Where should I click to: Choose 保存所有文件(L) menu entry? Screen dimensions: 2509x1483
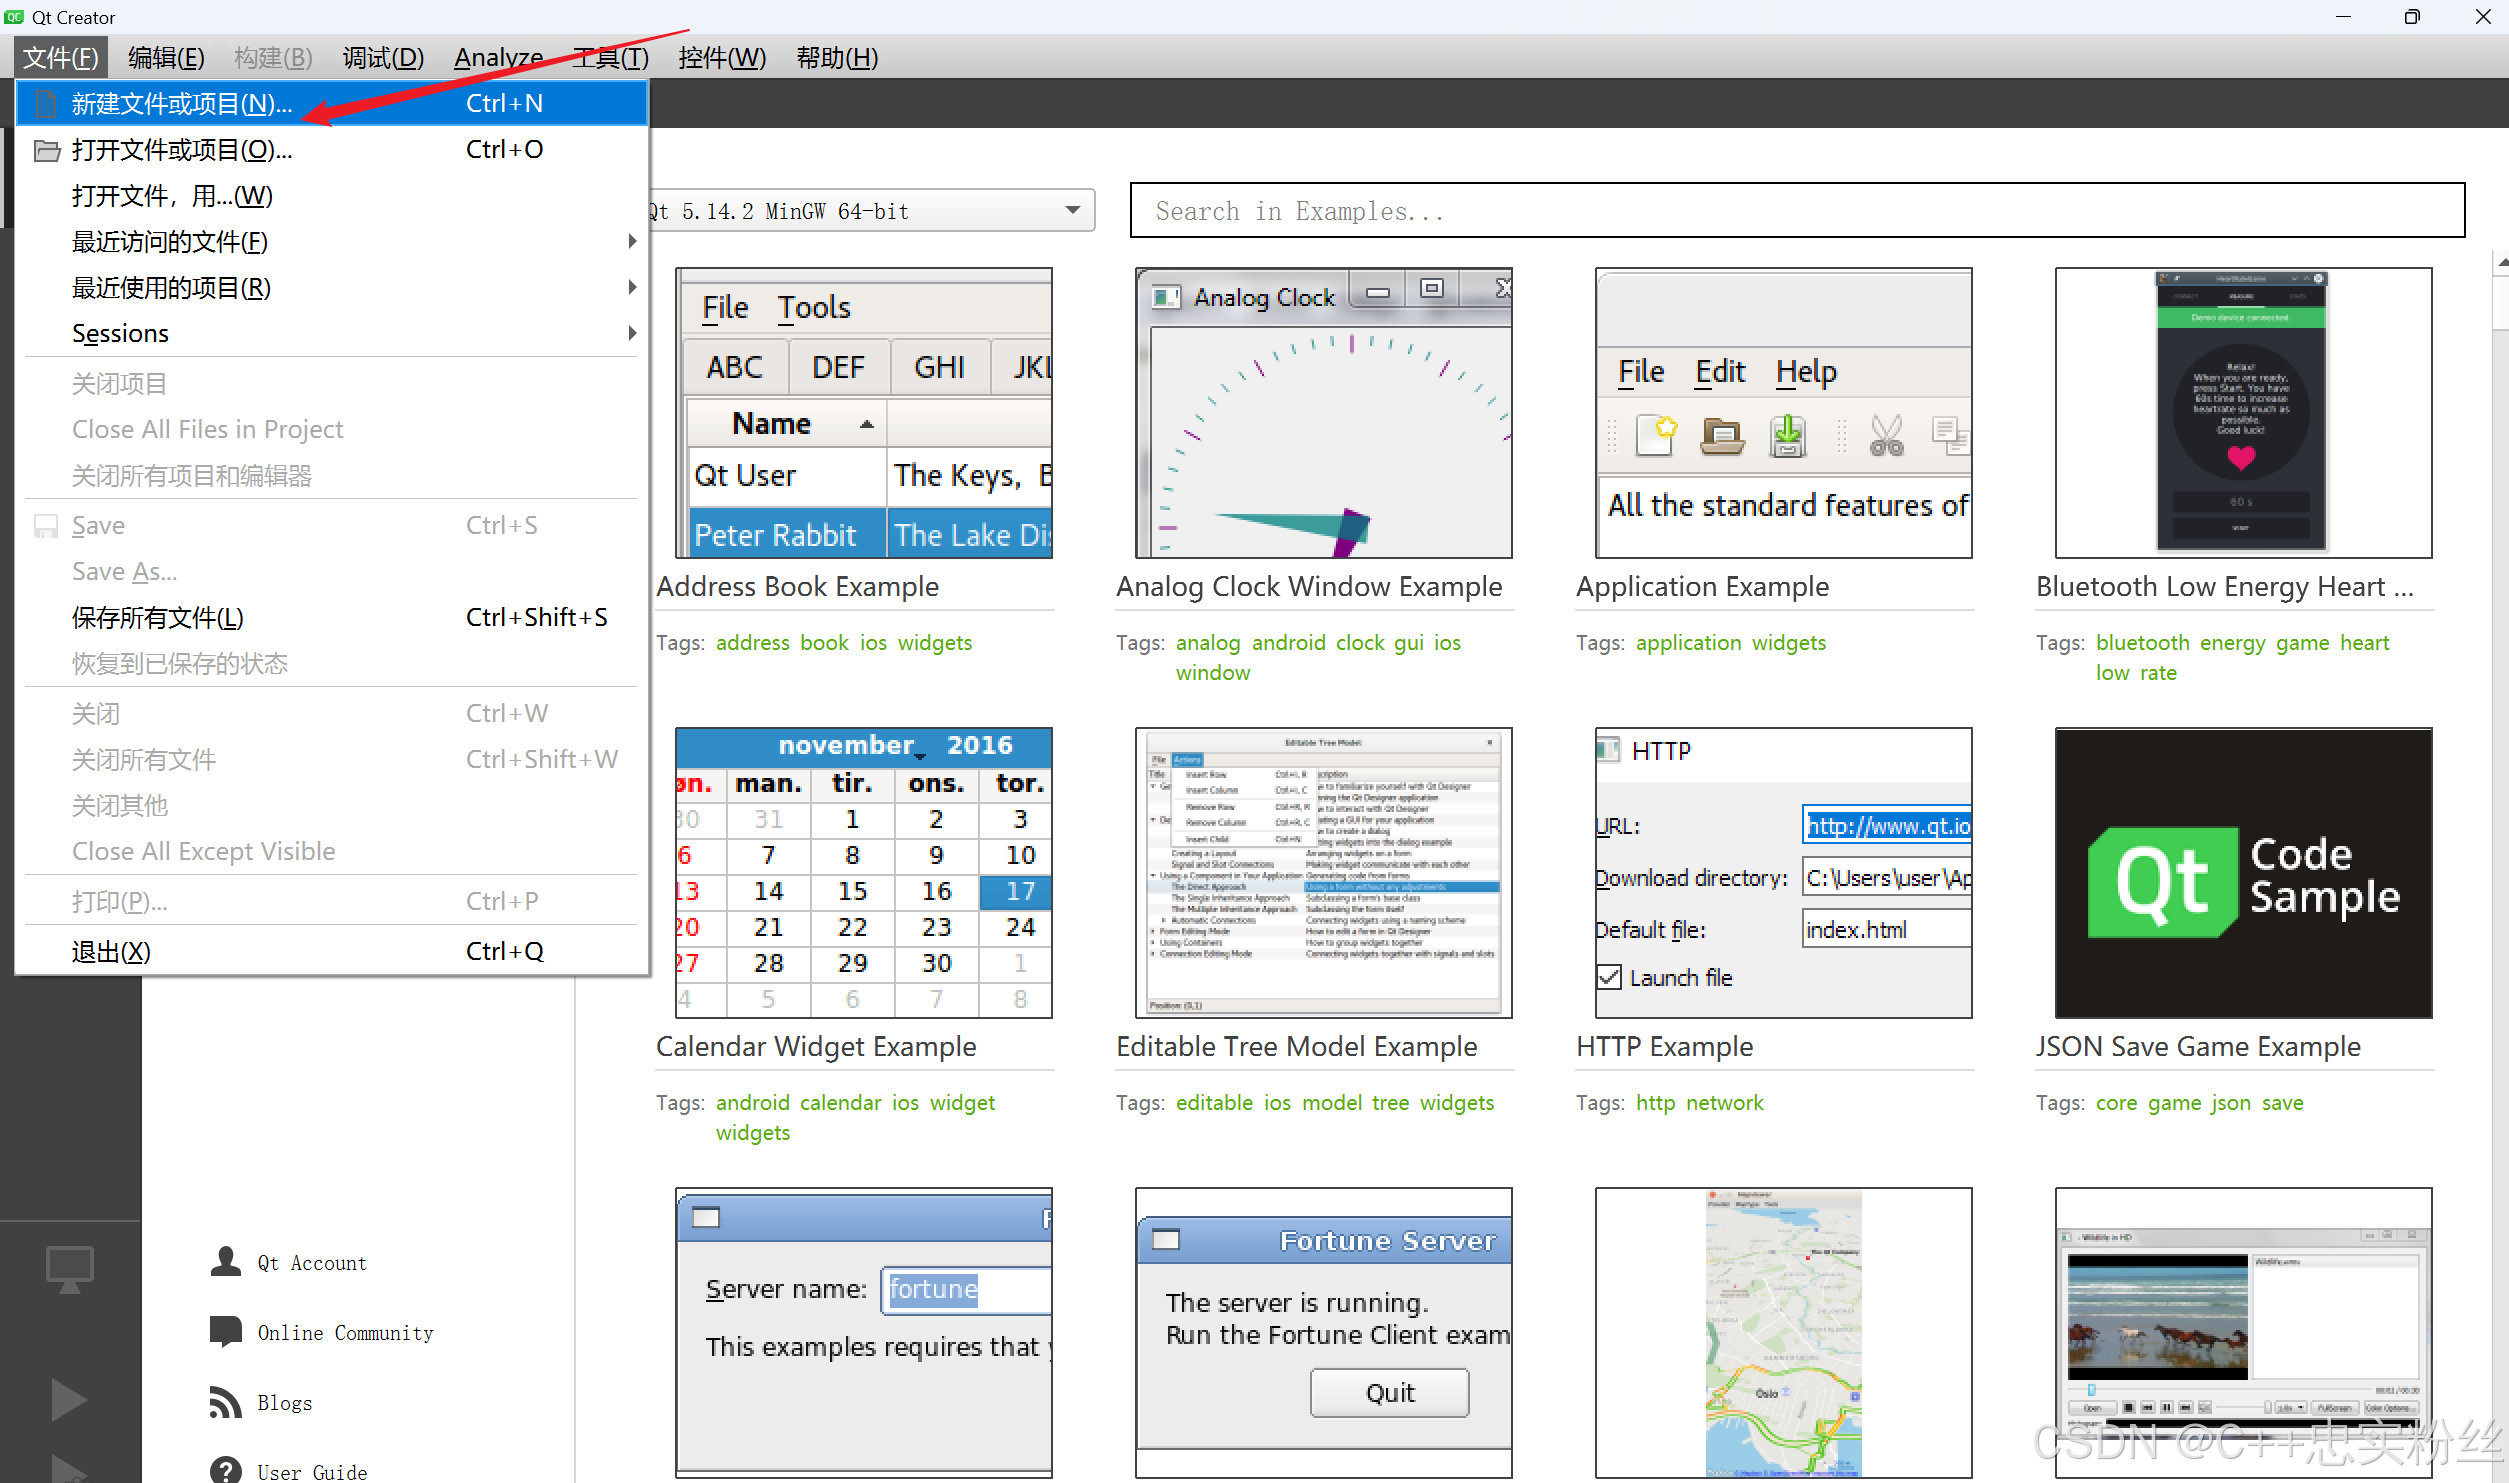pos(332,617)
